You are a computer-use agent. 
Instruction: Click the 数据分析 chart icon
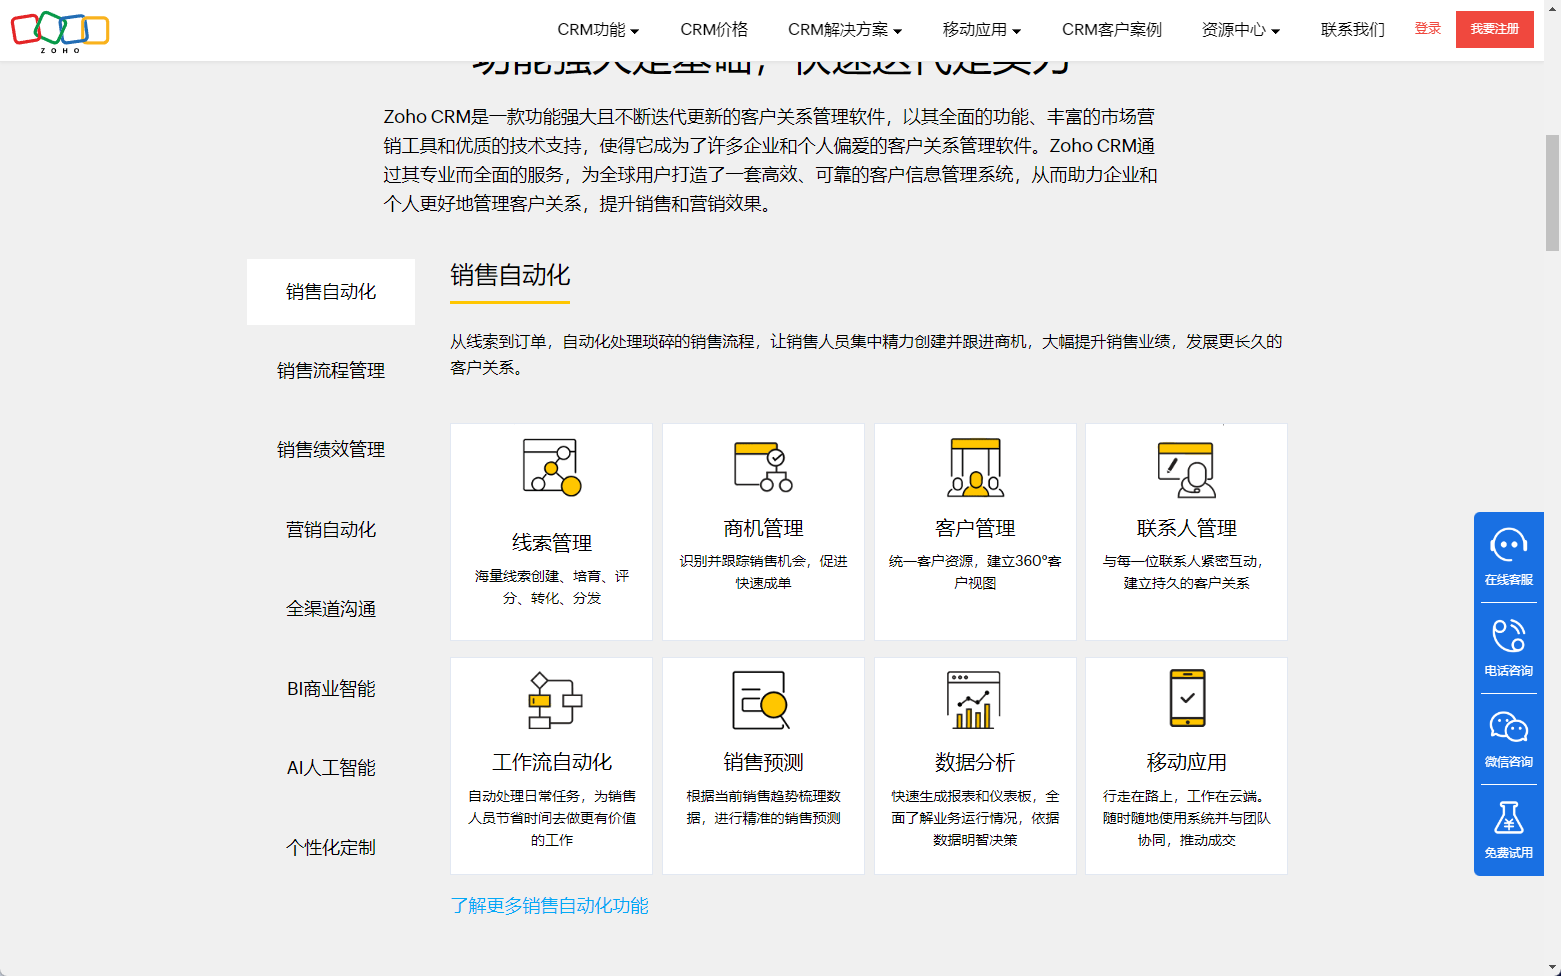(974, 700)
